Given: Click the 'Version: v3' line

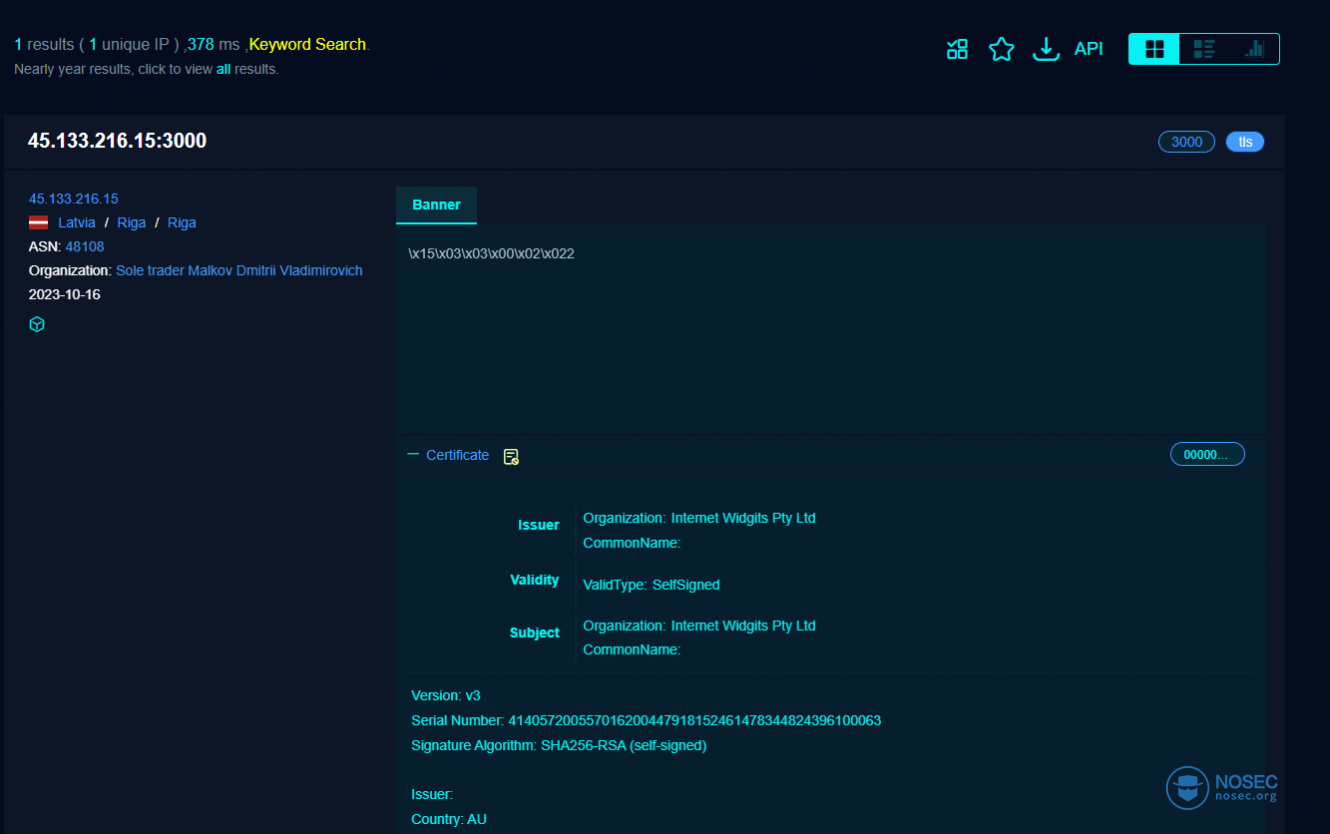Looking at the screenshot, I should tap(446, 696).
